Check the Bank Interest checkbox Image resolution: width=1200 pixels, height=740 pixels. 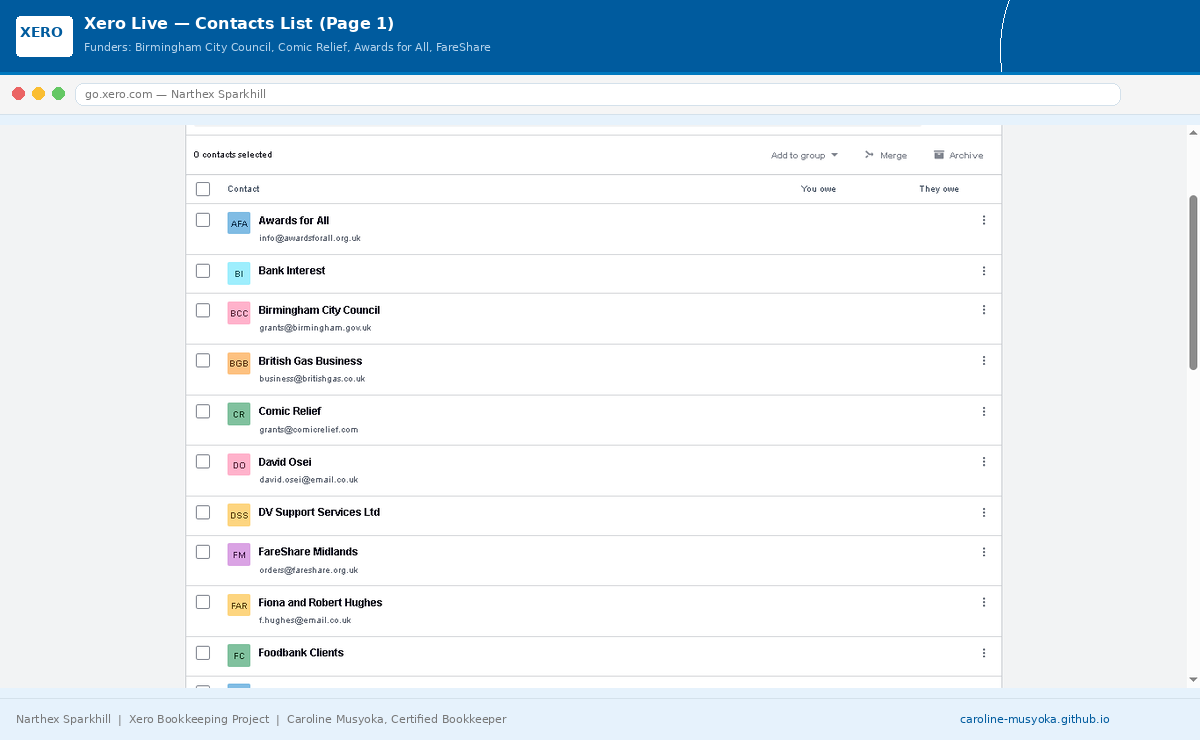203,271
